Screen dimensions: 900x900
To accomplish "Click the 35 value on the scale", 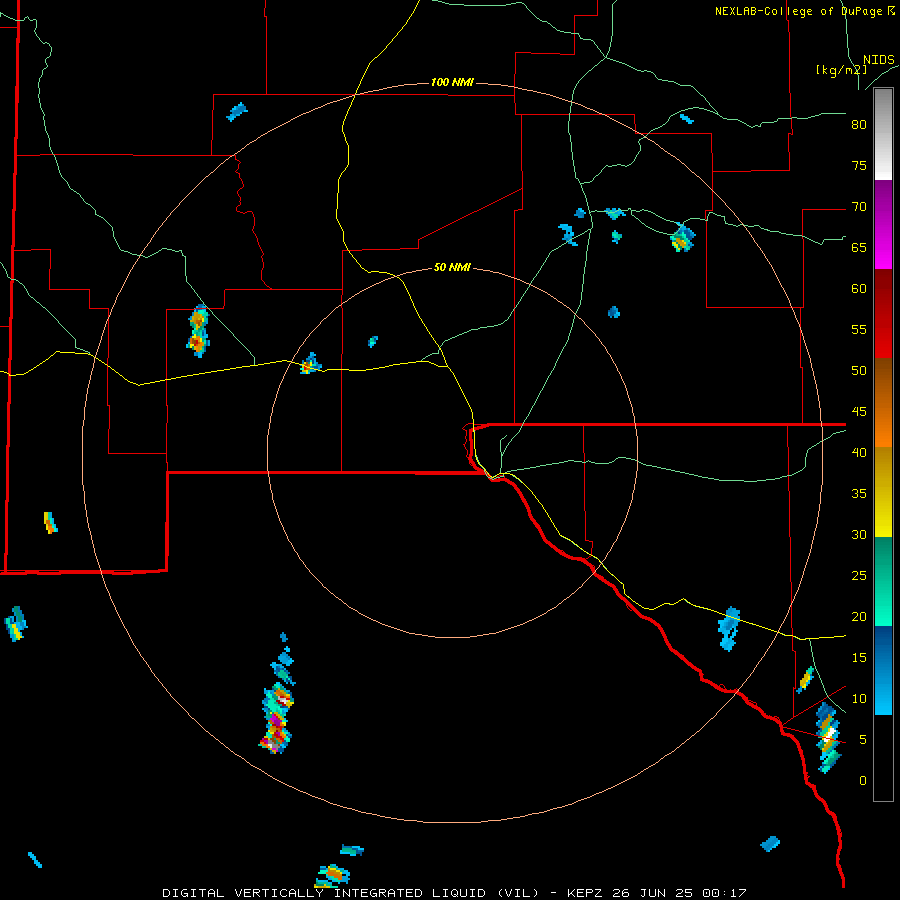I will point(859,494).
